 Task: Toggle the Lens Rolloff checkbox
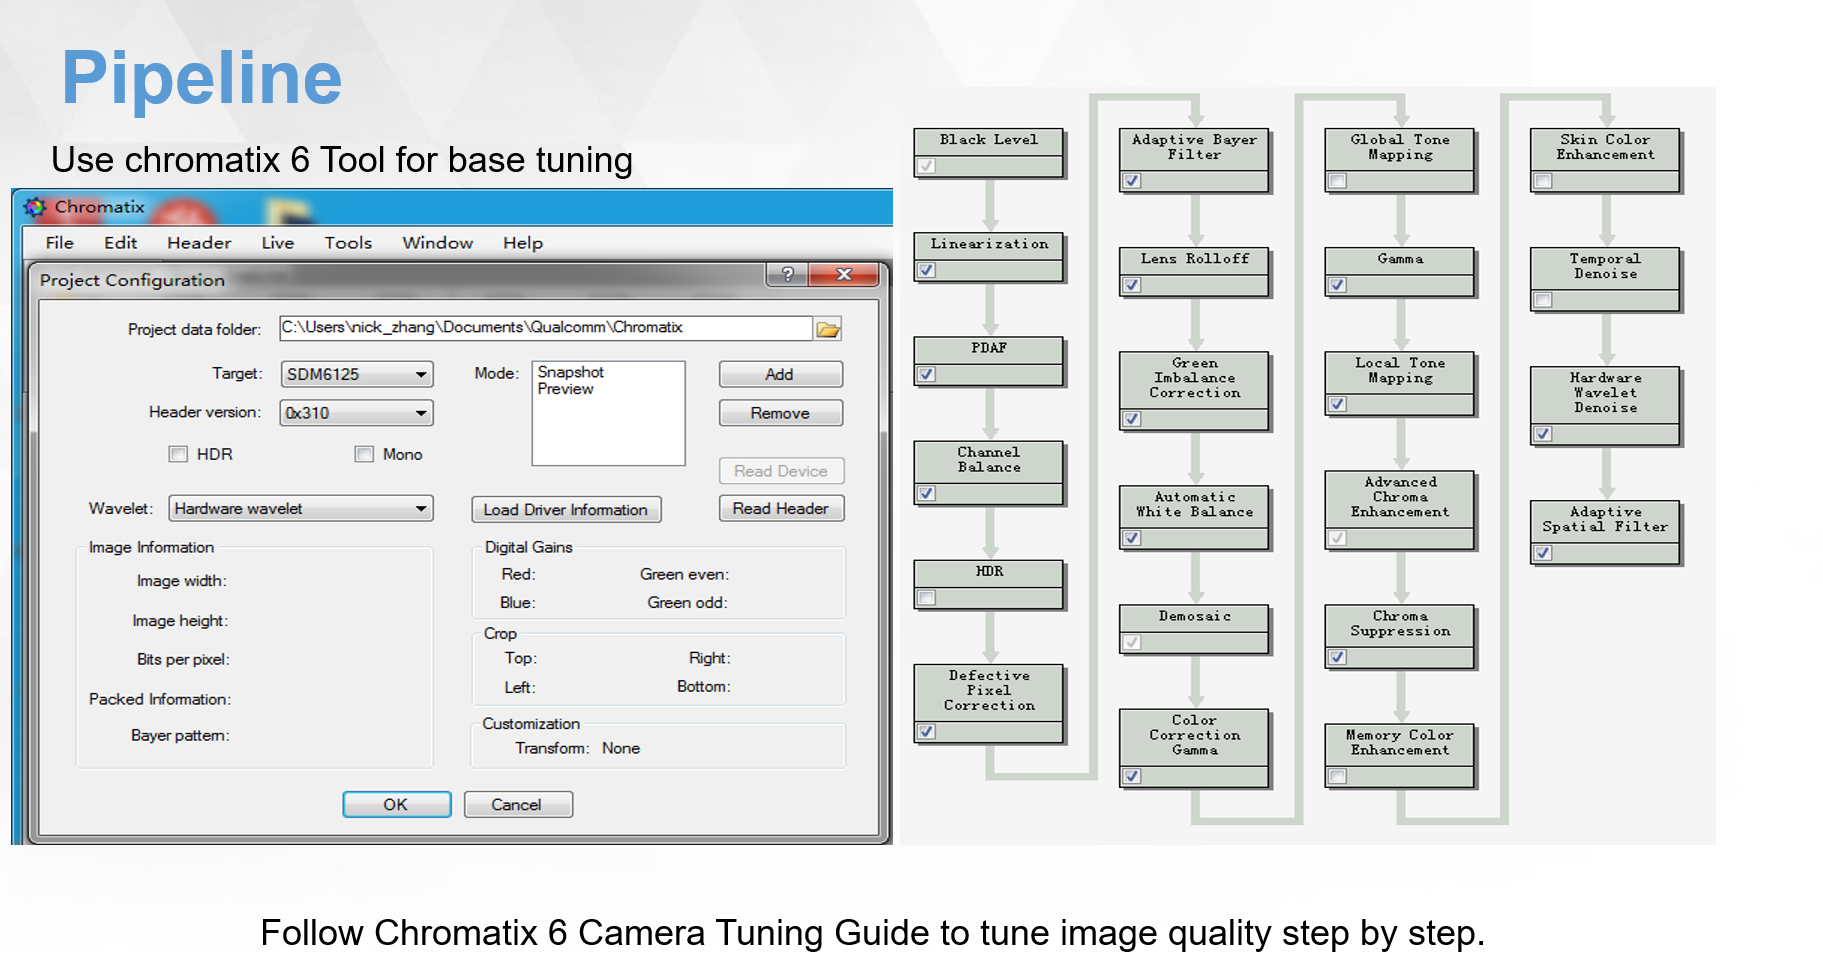click(1132, 285)
